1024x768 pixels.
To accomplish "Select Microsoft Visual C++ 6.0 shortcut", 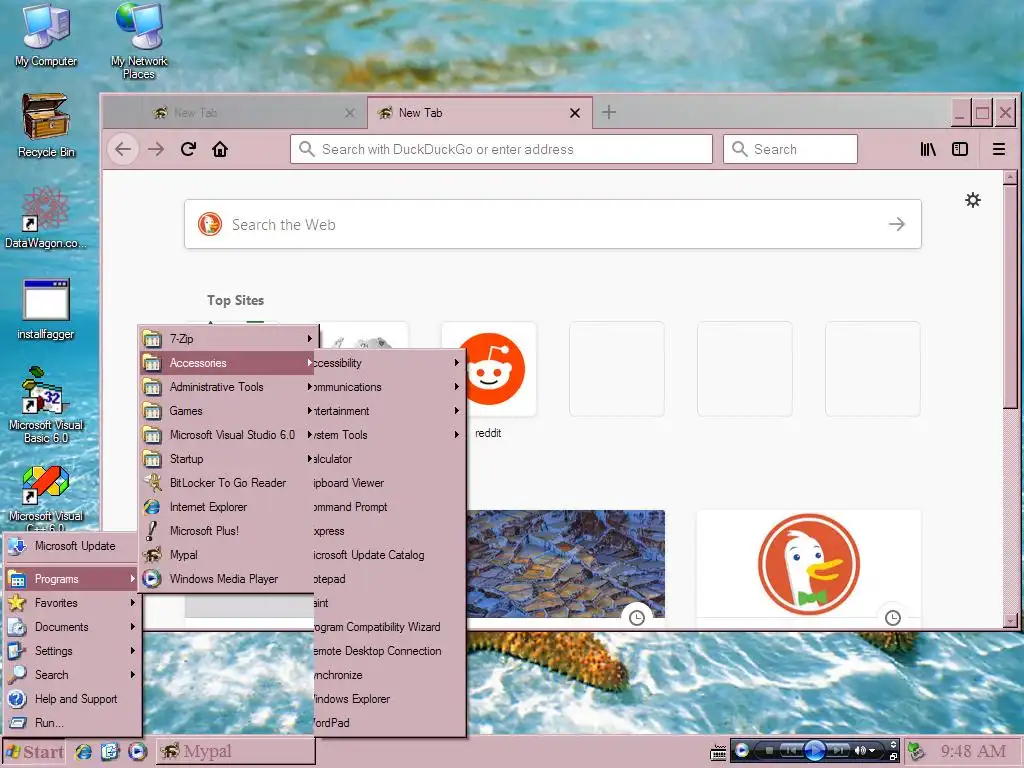I will click(x=46, y=496).
